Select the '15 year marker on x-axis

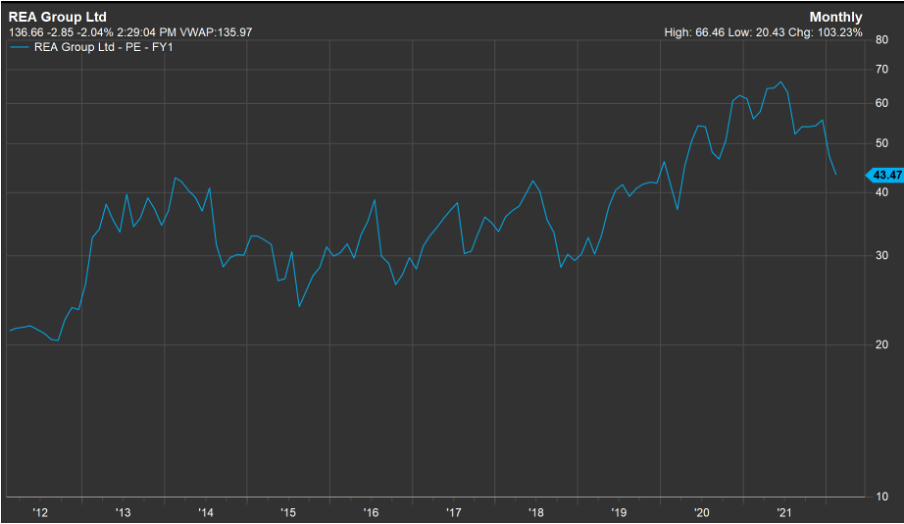point(287,512)
